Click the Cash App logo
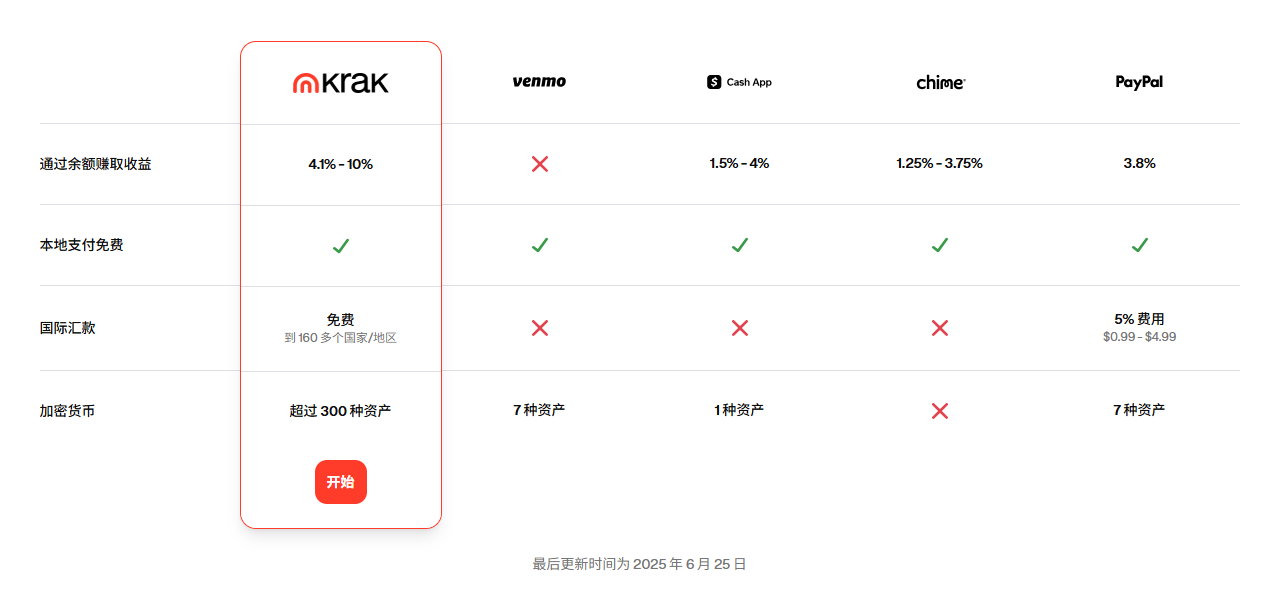Viewport: 1272px width, 599px height. click(x=739, y=82)
